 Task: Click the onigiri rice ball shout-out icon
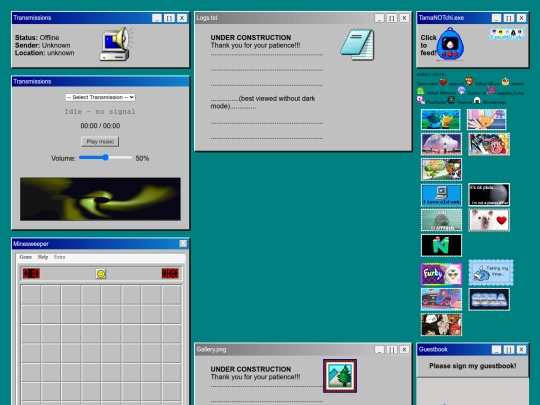[477, 100]
